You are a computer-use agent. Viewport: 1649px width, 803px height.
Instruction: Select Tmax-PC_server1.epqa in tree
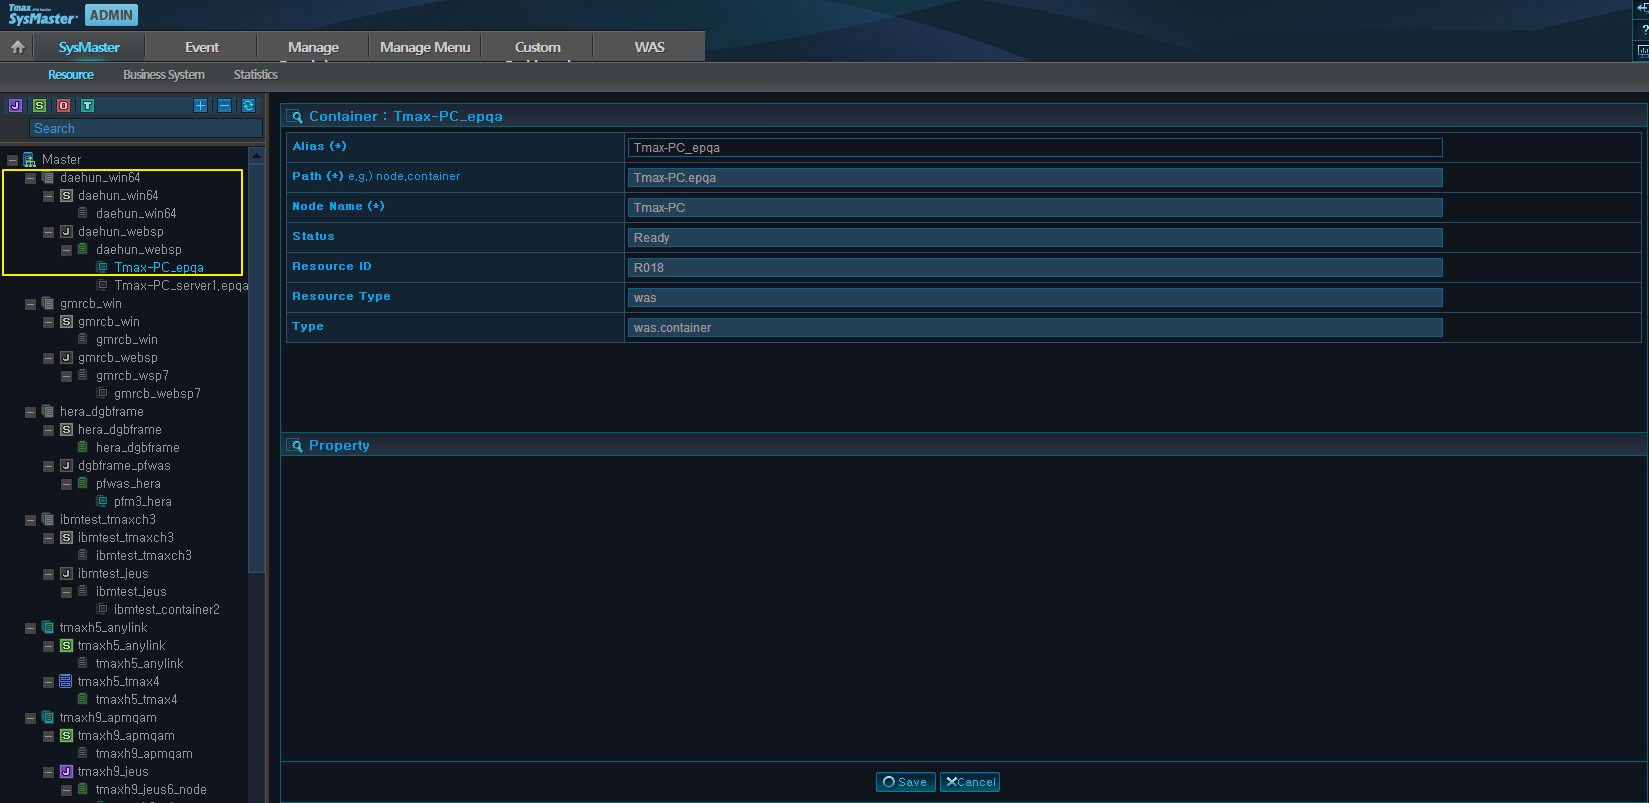(x=181, y=285)
